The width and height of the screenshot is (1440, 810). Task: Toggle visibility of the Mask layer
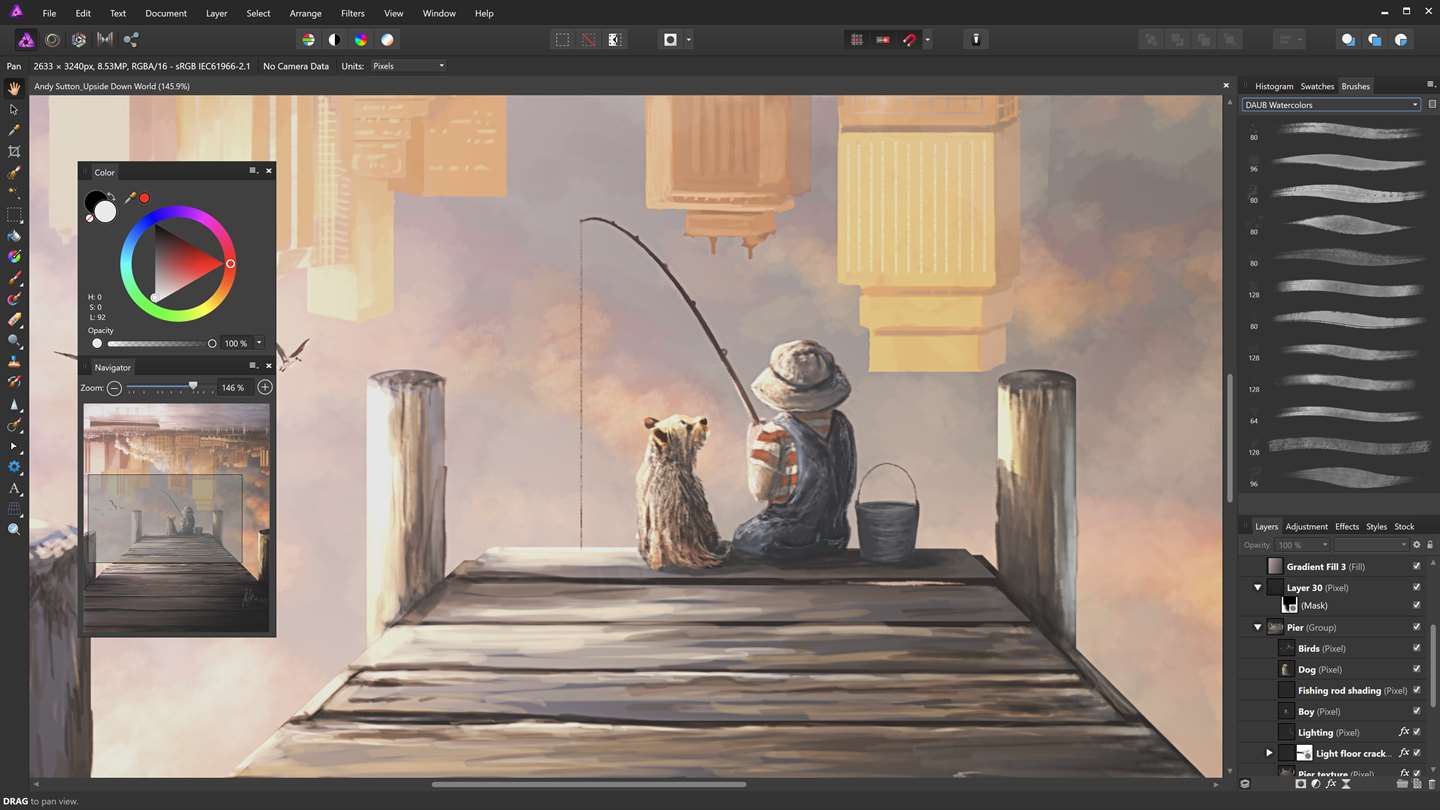(x=1417, y=605)
